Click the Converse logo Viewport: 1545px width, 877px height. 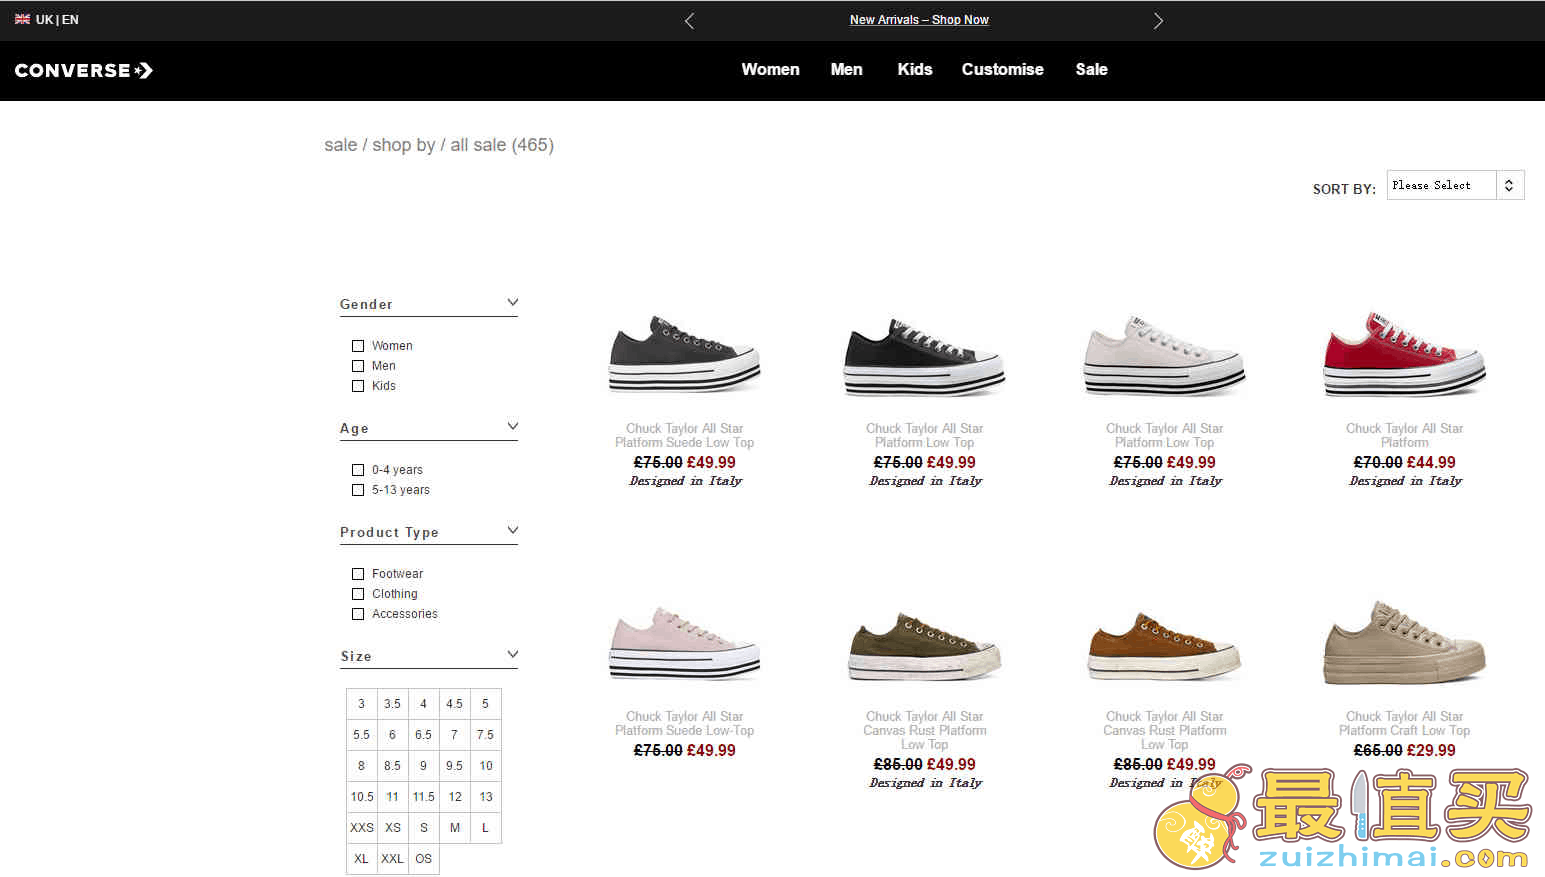(83, 70)
